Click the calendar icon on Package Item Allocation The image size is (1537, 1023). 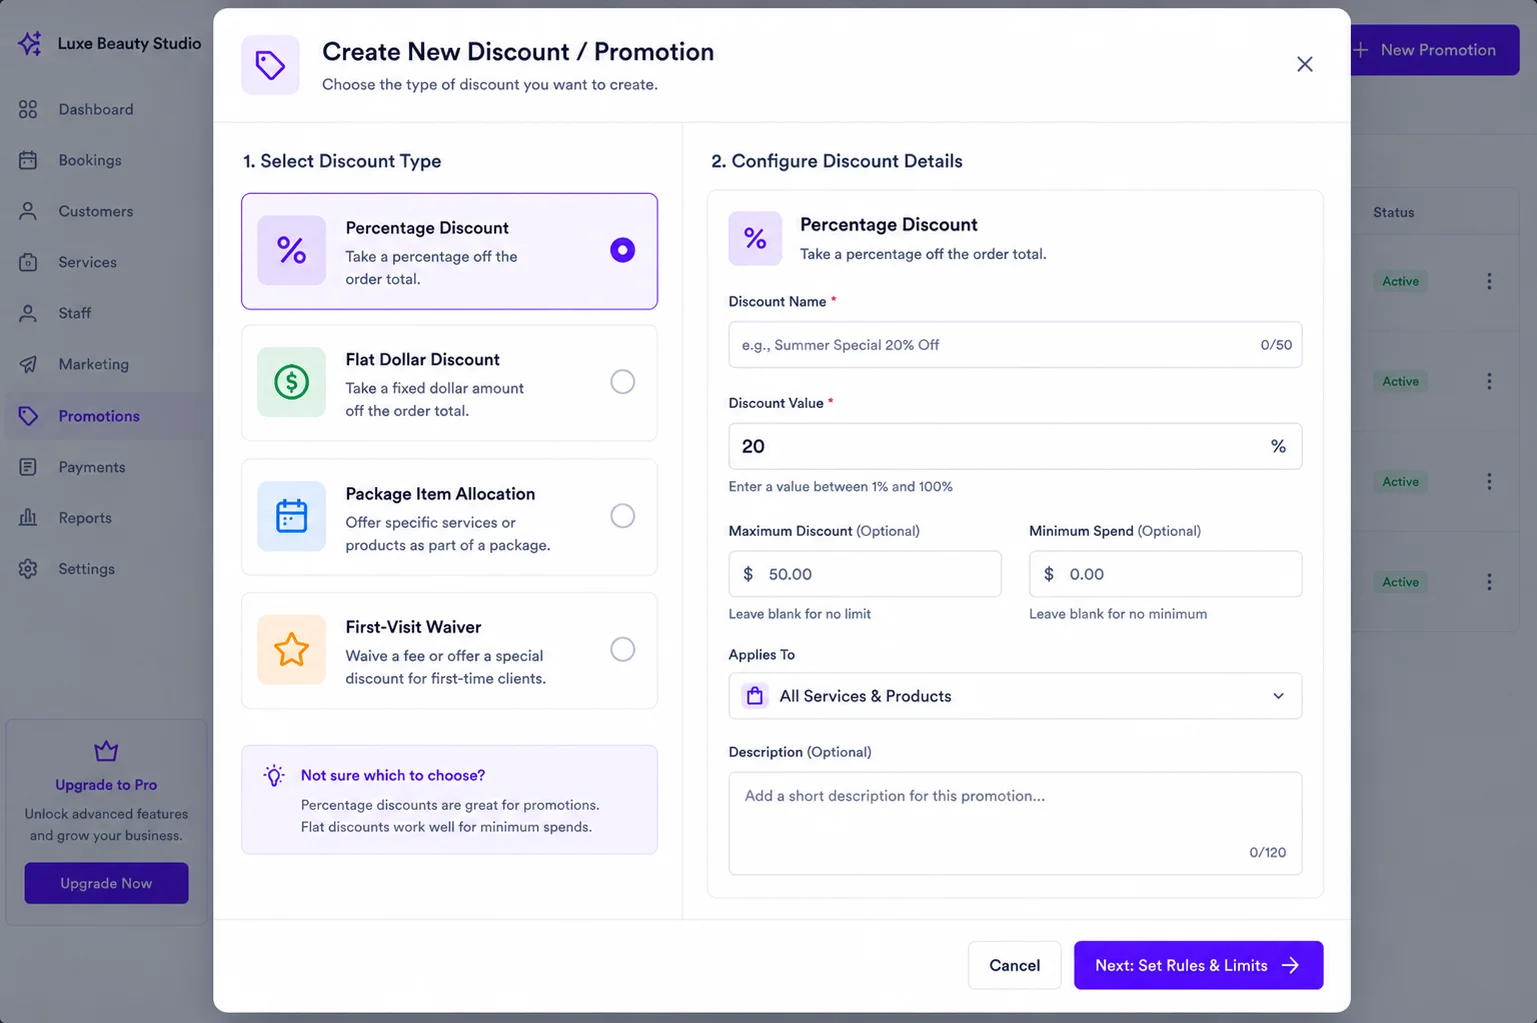tap(291, 516)
